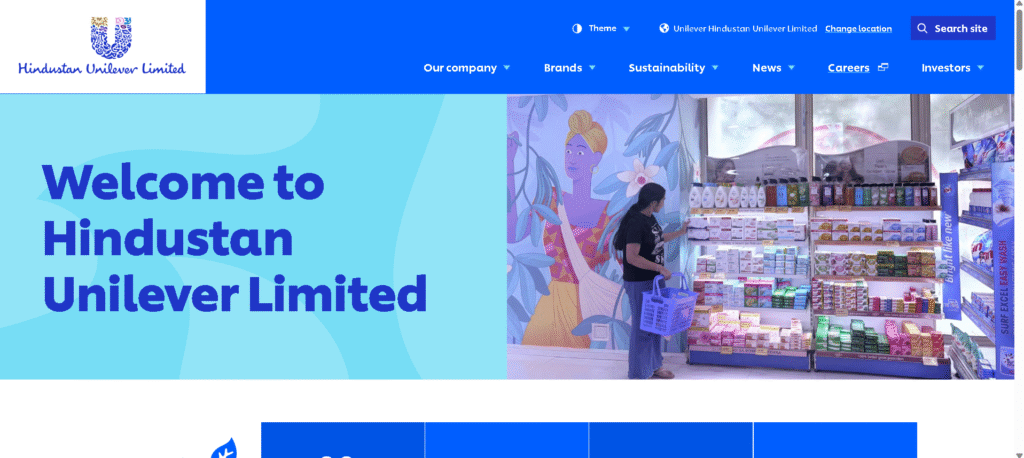Click the blue leaf icon below the banner
1024x458 pixels.
click(x=223, y=448)
